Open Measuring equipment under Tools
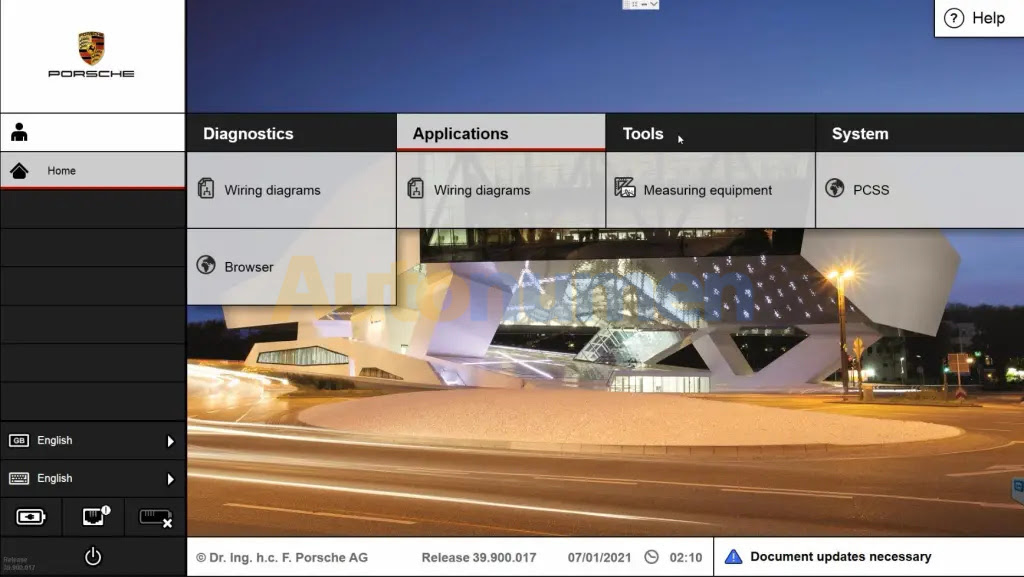1024x577 pixels. (707, 190)
